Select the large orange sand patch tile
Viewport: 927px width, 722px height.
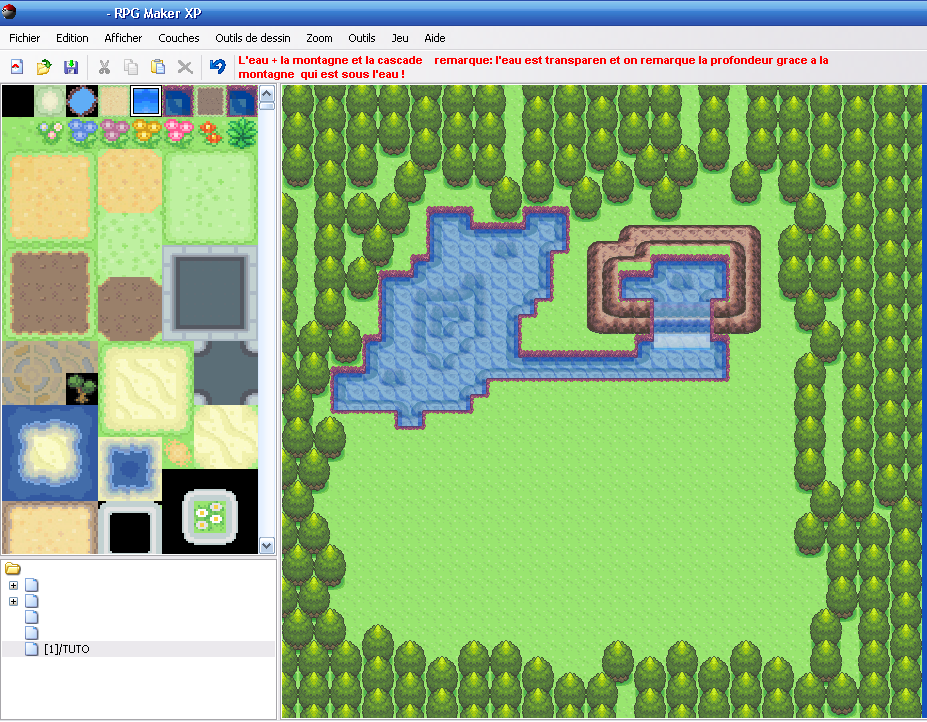coord(50,197)
